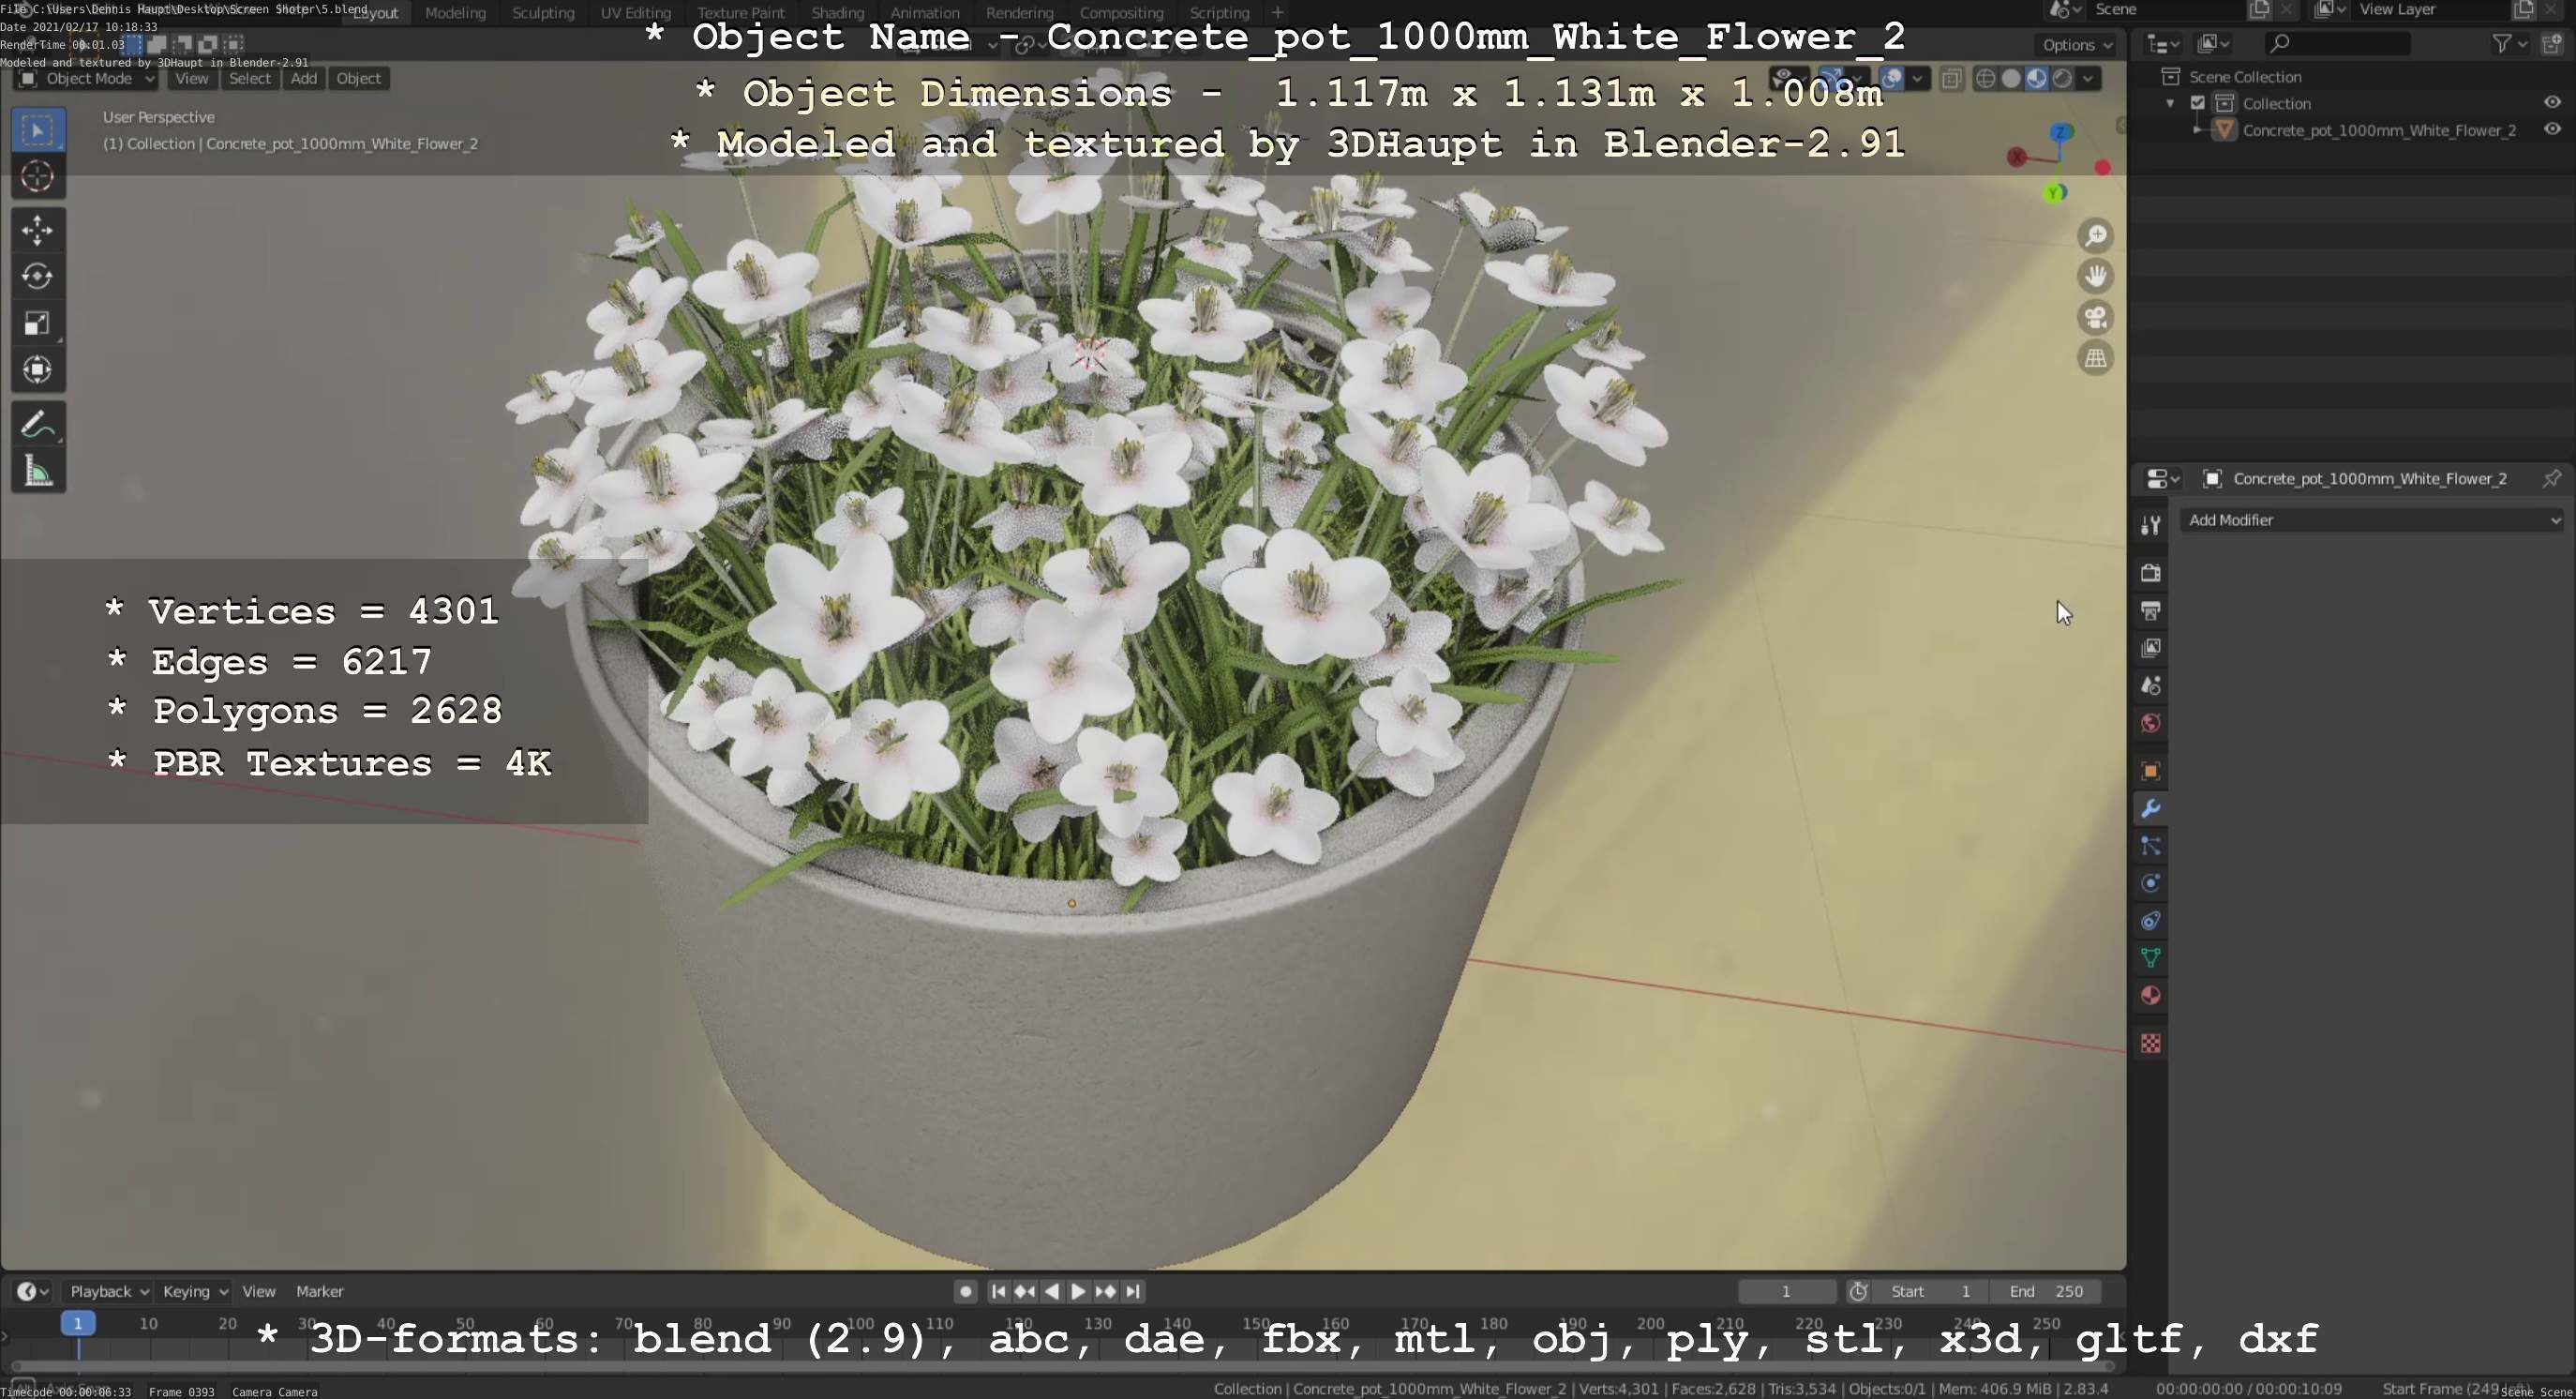Jump to the timeline end frame
Image resolution: width=2576 pixels, height=1399 pixels.
click(1133, 1291)
